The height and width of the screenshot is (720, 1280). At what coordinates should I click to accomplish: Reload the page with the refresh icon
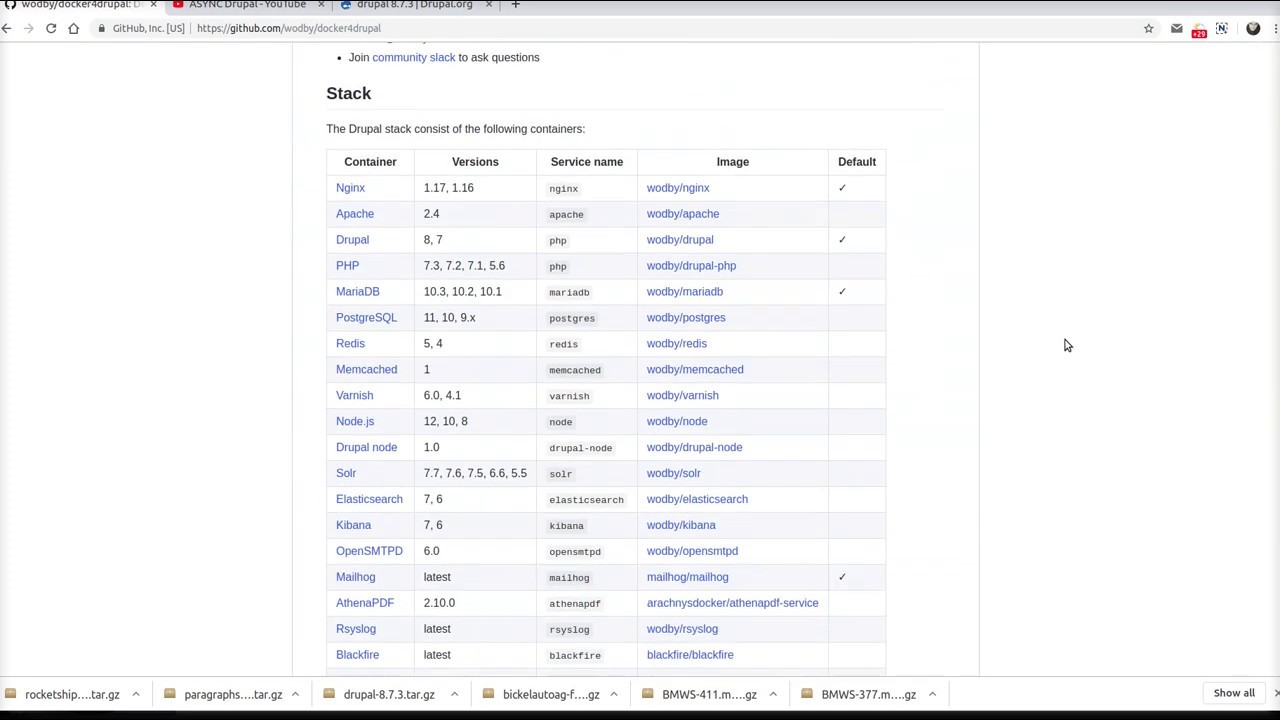pyautogui.click(x=51, y=28)
